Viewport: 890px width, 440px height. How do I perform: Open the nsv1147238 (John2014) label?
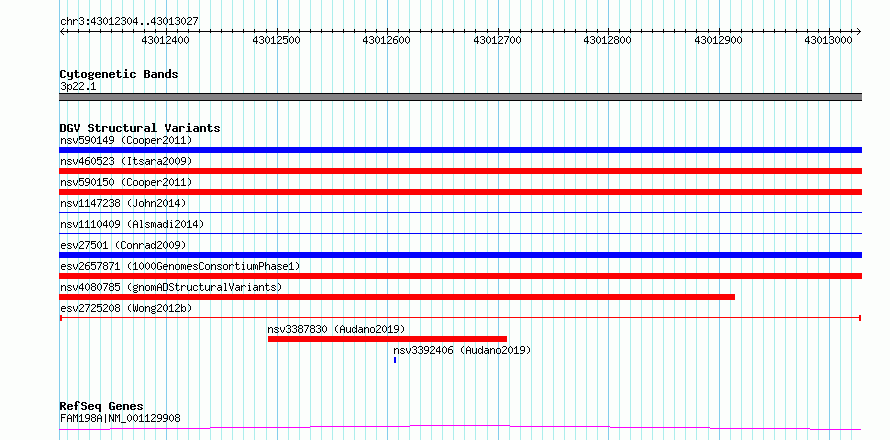[123, 203]
